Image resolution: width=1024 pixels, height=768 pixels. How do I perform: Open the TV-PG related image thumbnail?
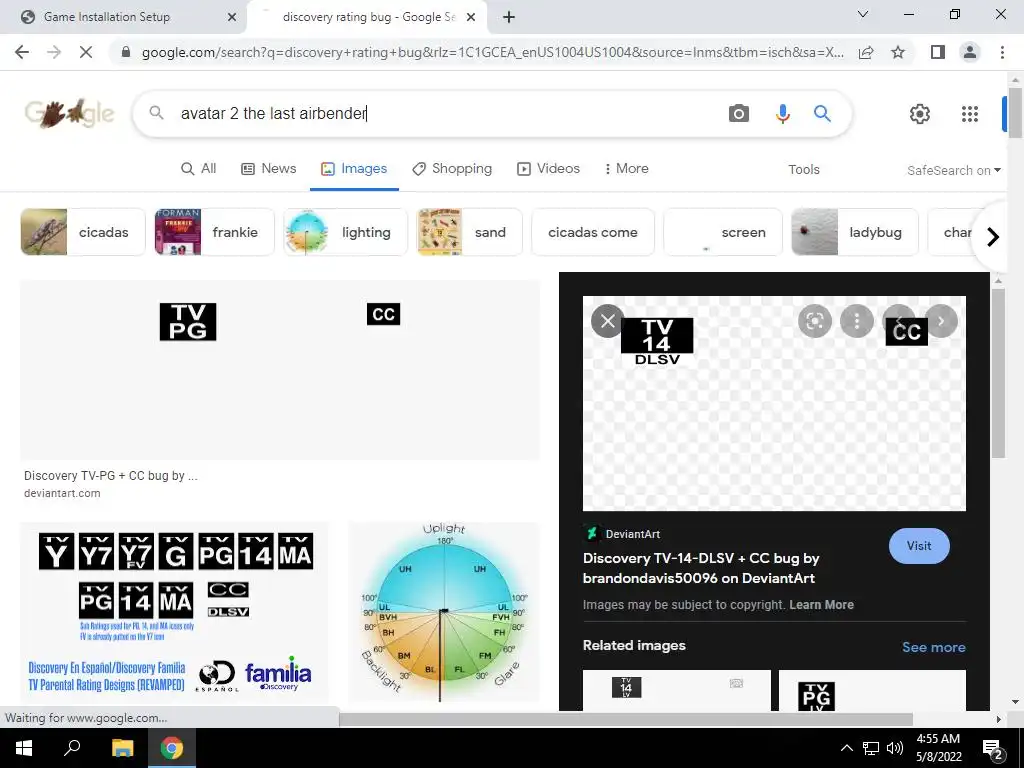tap(872, 690)
